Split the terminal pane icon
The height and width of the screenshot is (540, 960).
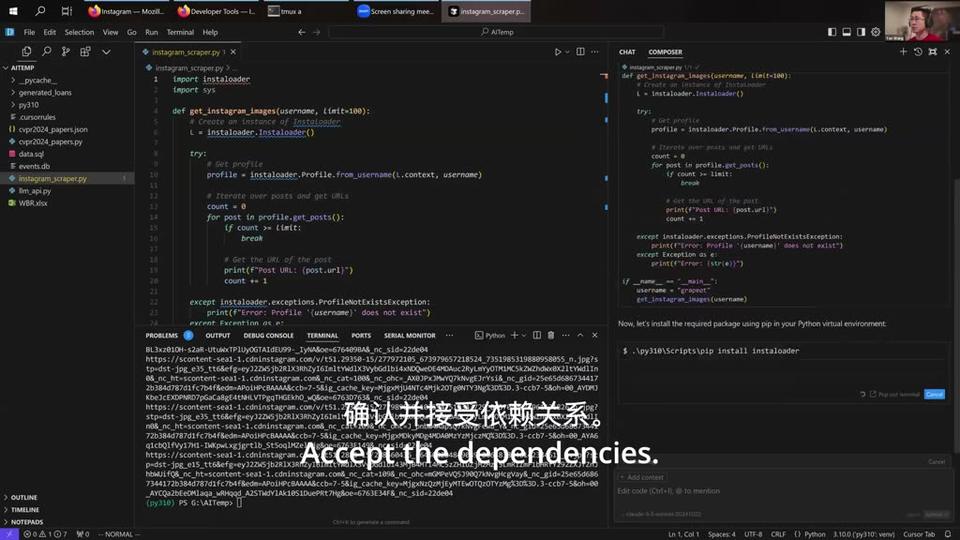click(537, 336)
